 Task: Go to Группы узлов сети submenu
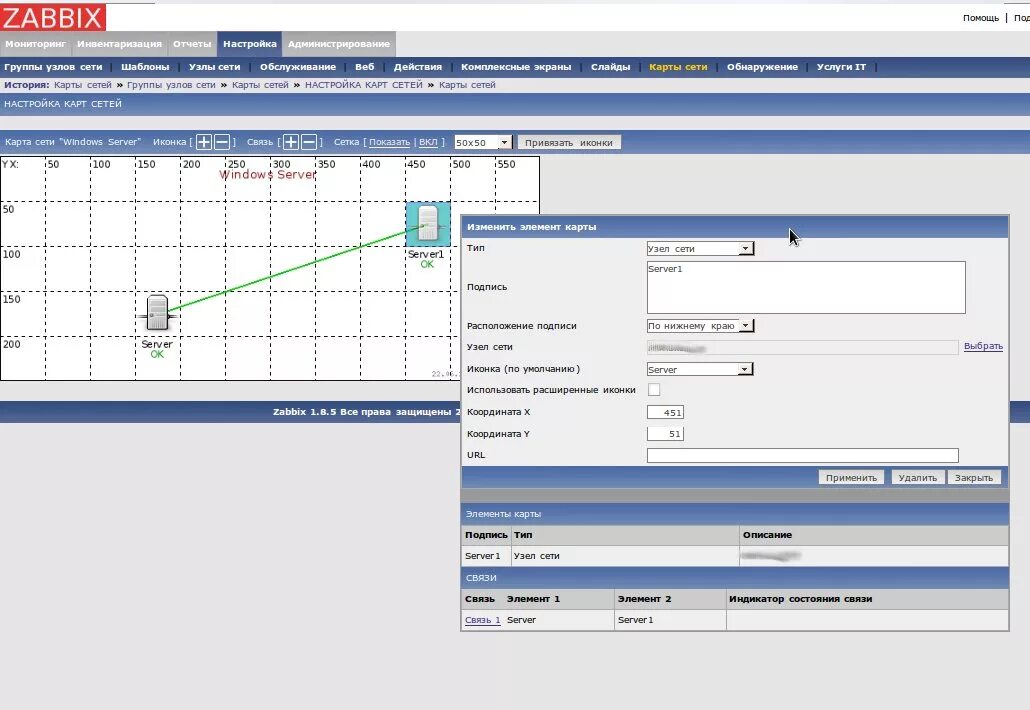click(x=53, y=66)
